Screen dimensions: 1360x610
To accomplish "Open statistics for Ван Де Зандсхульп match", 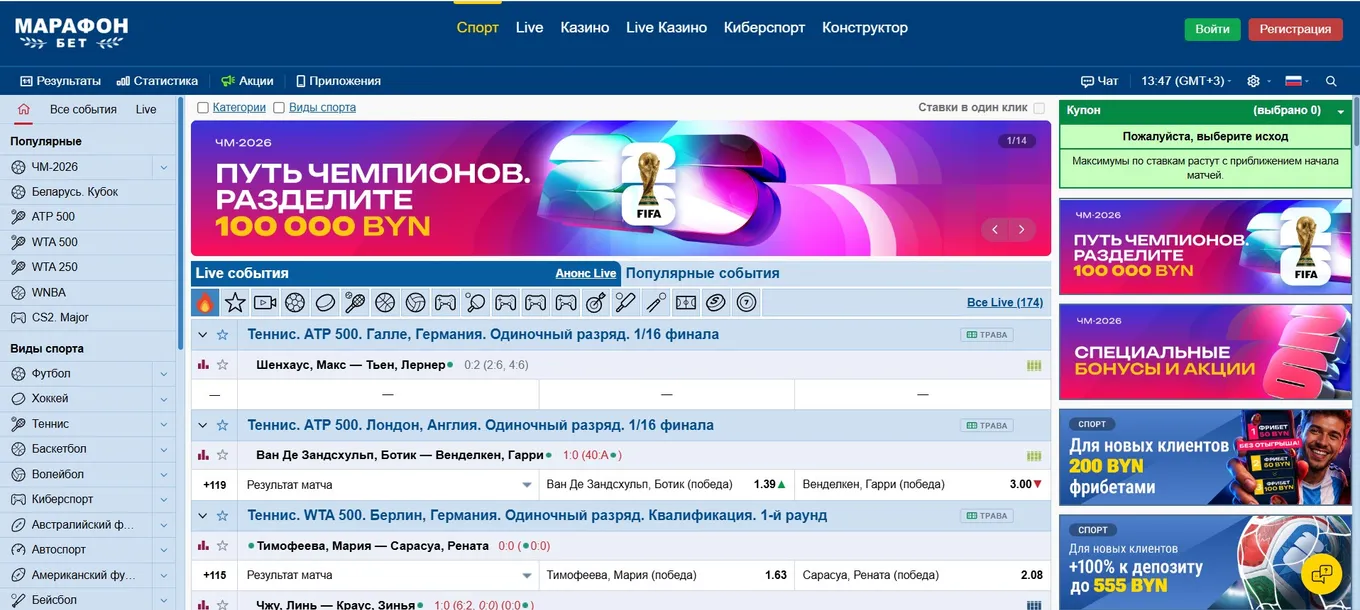I will tap(203, 455).
